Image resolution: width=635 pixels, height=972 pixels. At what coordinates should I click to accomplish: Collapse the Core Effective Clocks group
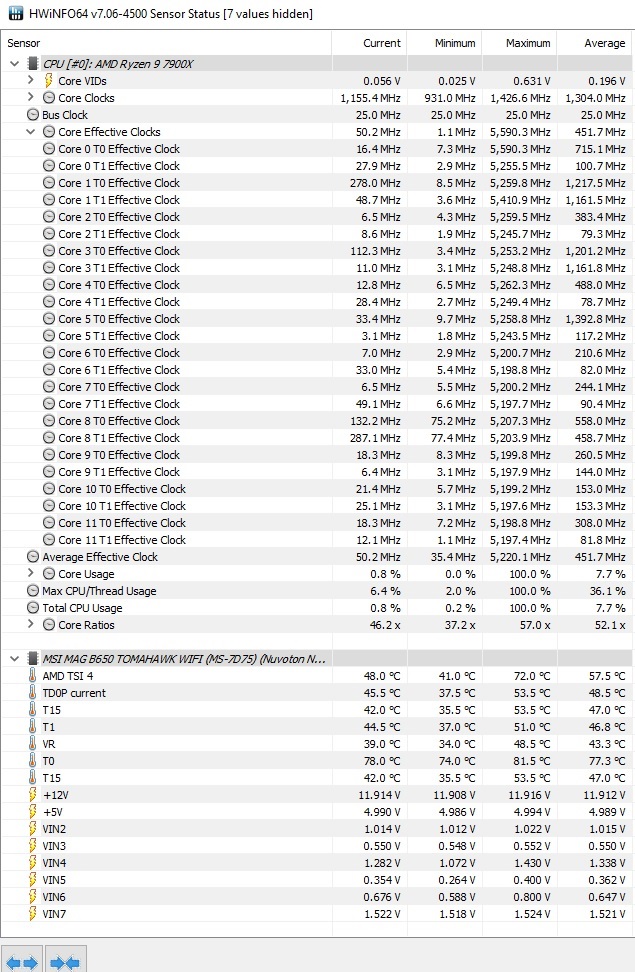coord(31,132)
